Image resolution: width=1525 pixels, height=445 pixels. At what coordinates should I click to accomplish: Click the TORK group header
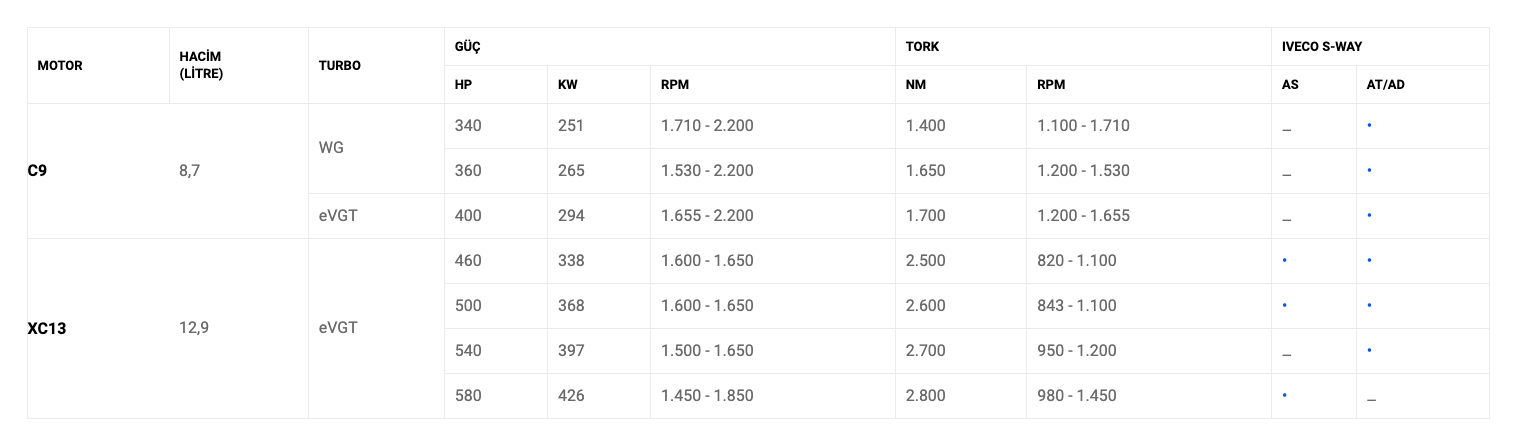click(922, 47)
